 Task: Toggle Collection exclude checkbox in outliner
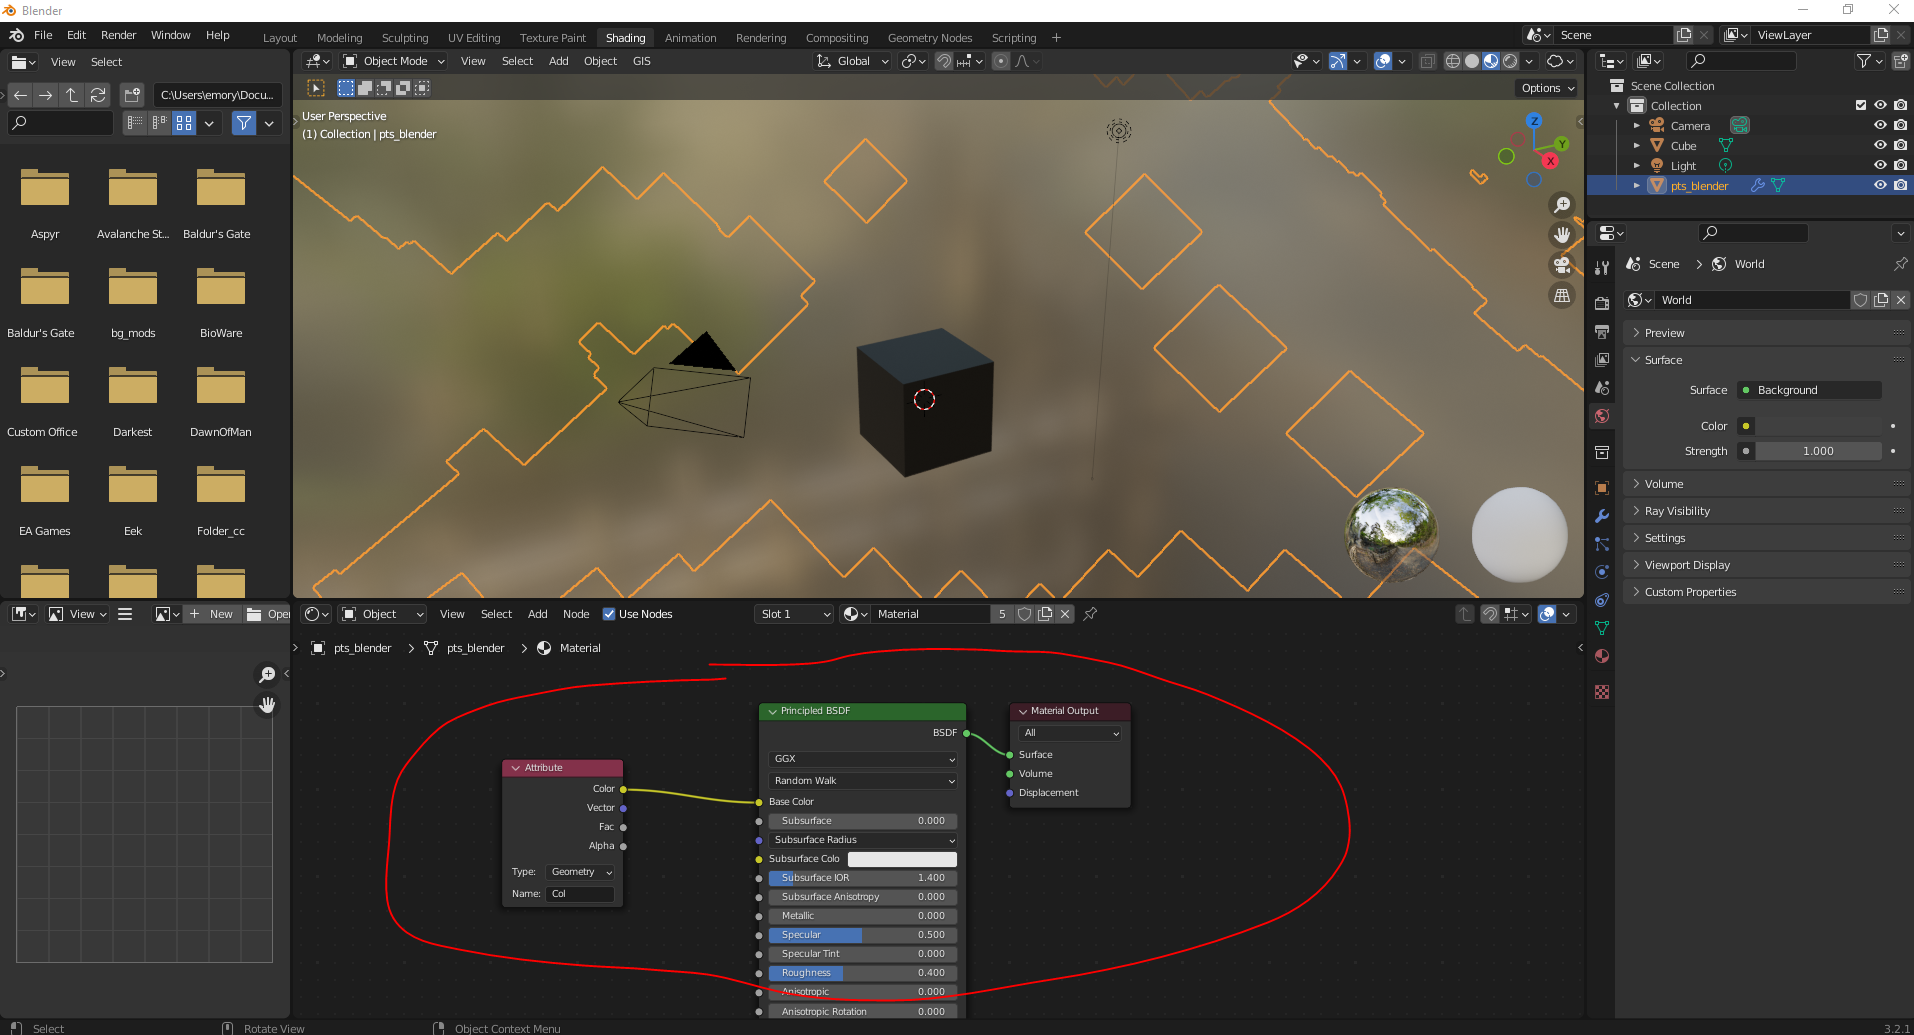[x=1861, y=105]
